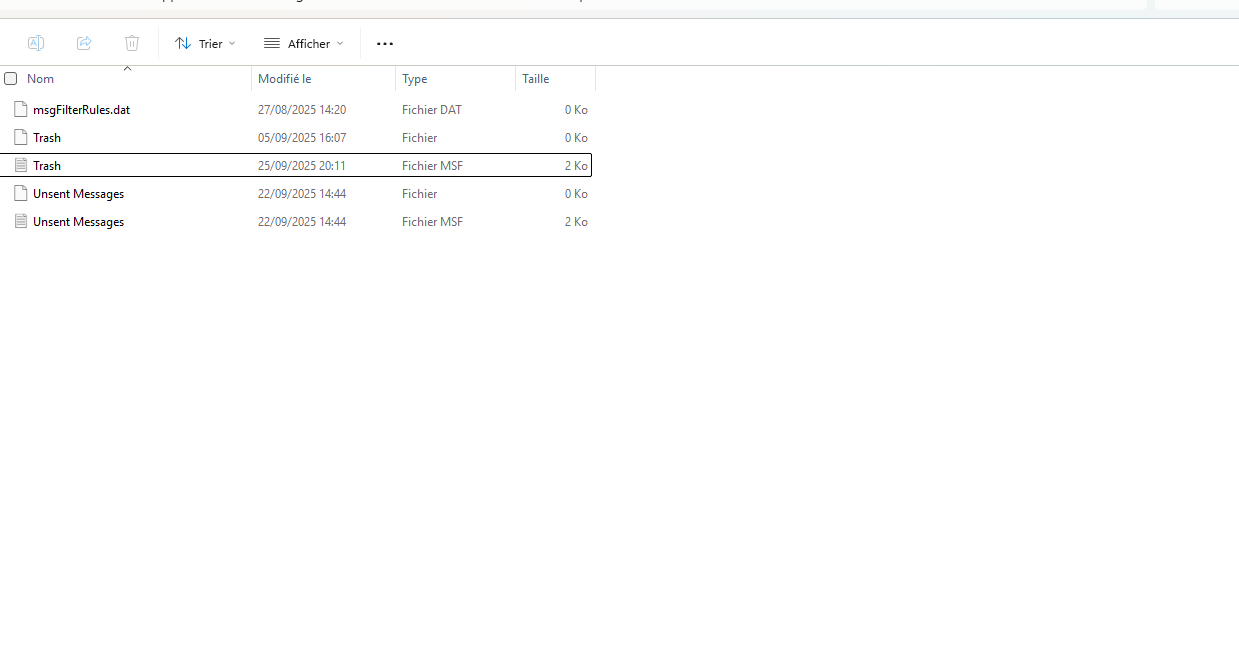Click the icon of the Trash MSF file
1239x672 pixels.
[20, 165]
